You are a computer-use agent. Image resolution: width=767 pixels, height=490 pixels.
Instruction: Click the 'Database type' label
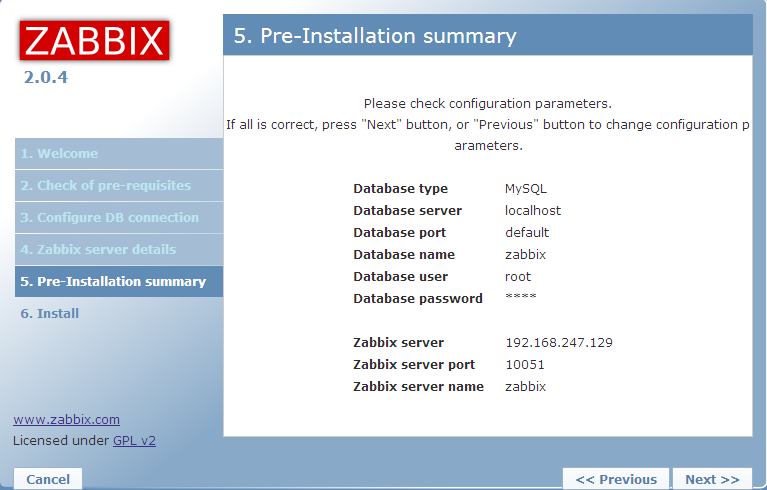point(401,189)
